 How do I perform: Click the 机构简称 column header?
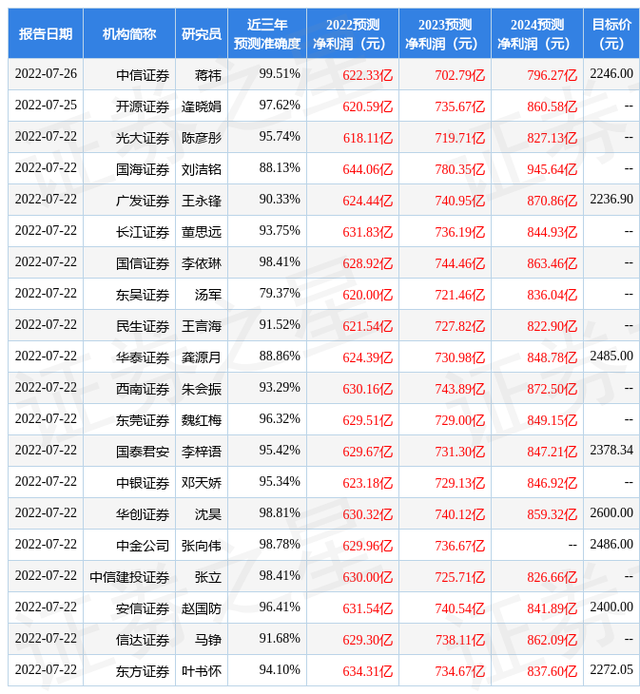tap(129, 34)
